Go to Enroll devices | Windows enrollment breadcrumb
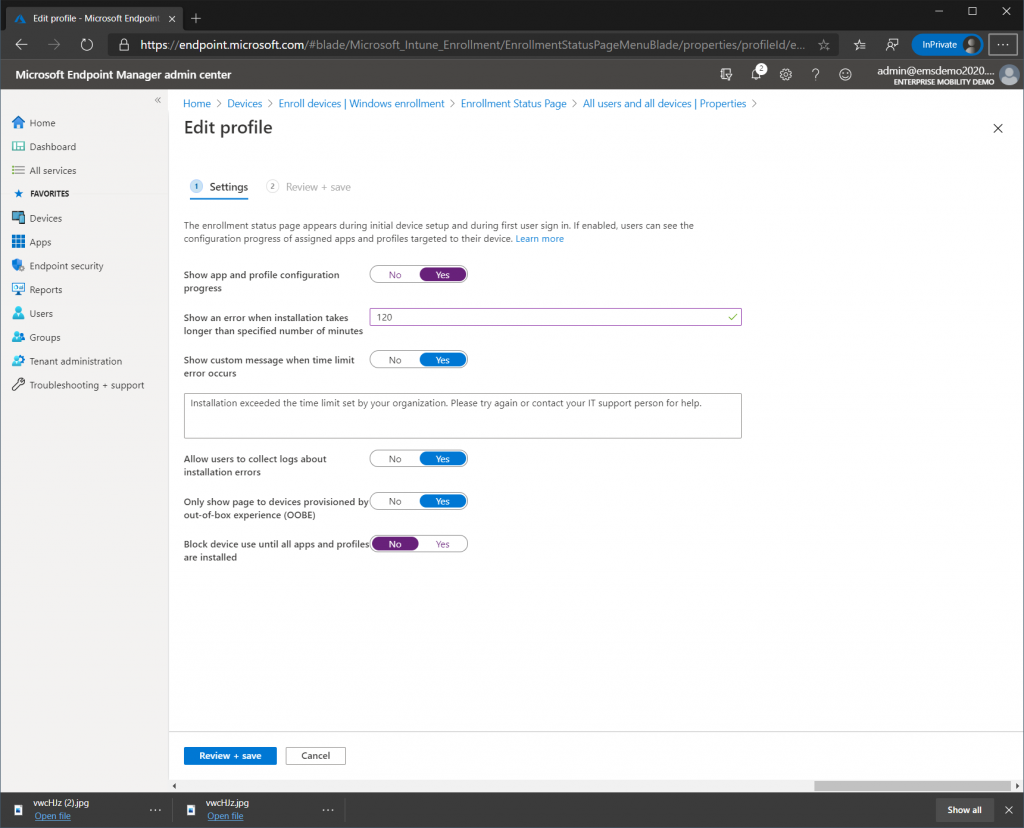This screenshot has height=828, width=1024. (x=361, y=104)
